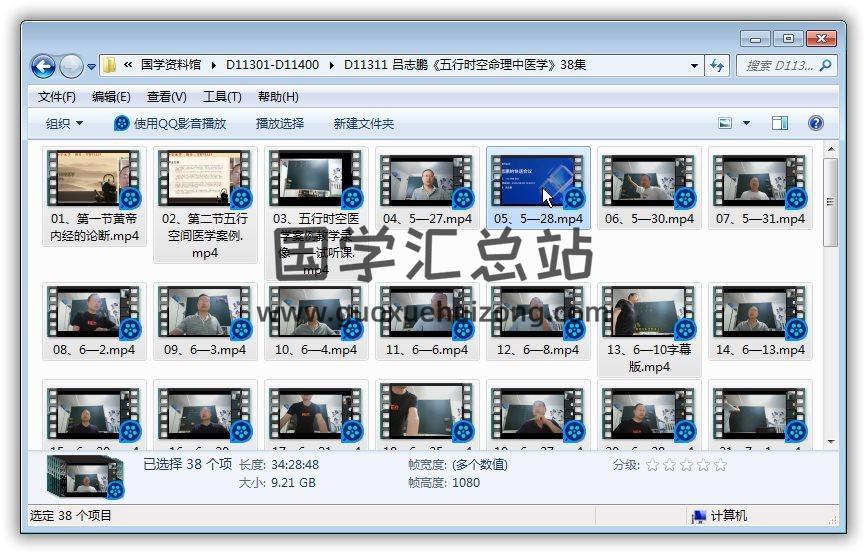Open the 文件(F) menu
The width and height of the screenshot is (867, 554).
[56, 97]
